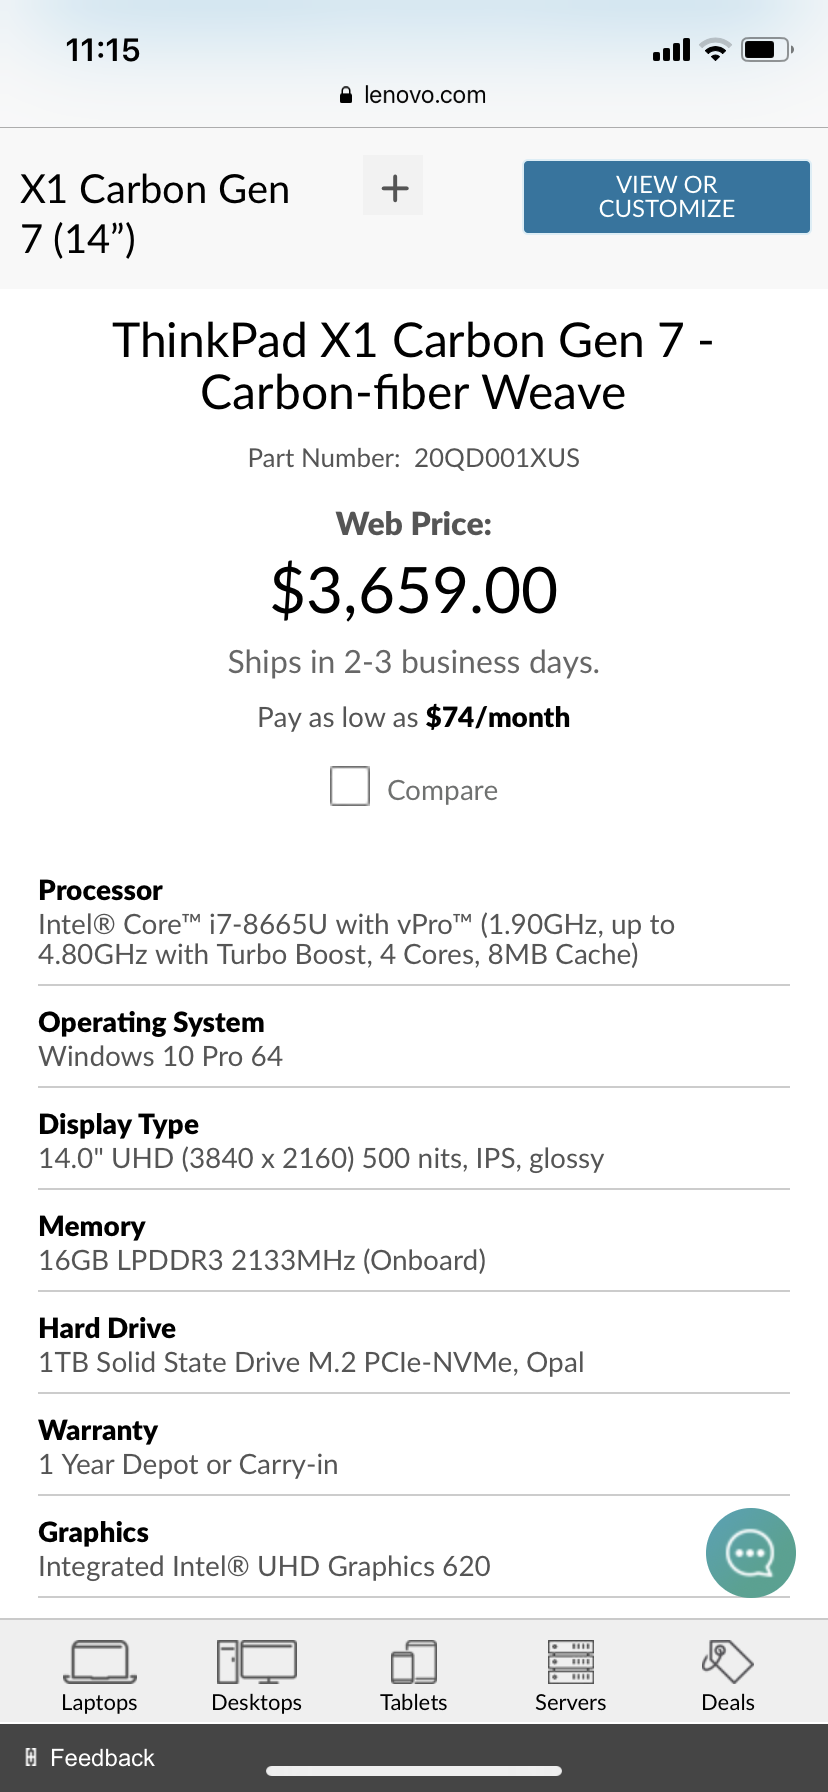Tap the ThinkPad X1 Carbon product title

click(413, 366)
